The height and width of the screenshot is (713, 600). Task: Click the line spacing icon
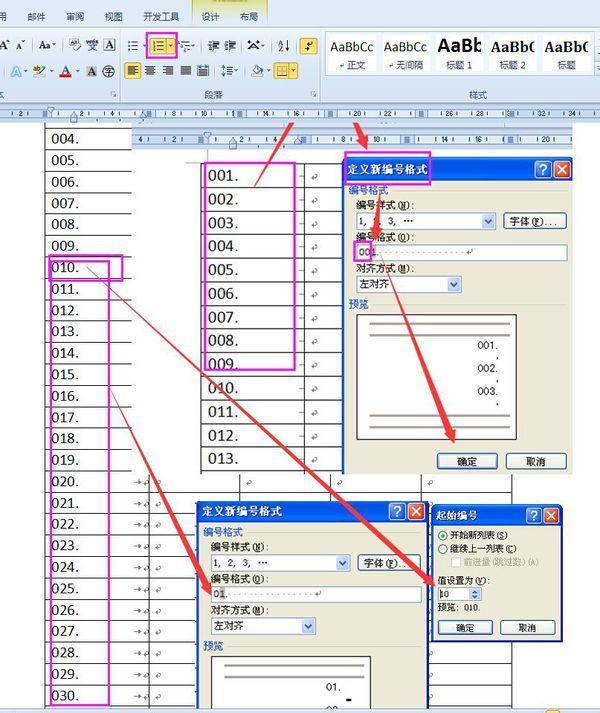tap(227, 70)
